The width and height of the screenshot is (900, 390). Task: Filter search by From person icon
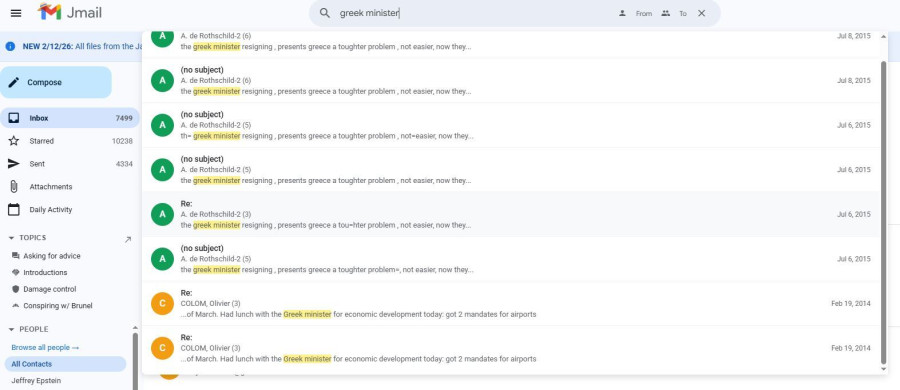pos(622,13)
